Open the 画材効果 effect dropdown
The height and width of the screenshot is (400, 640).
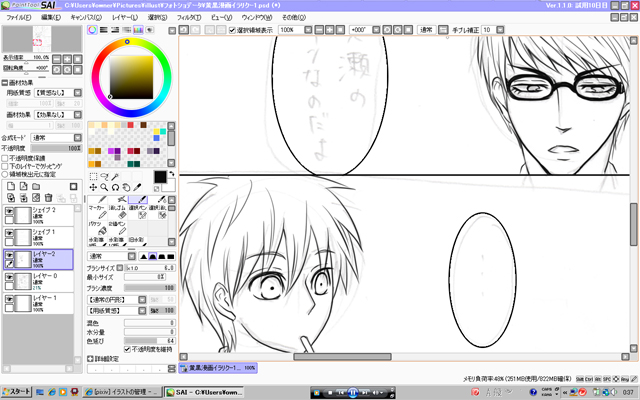(x=78, y=115)
